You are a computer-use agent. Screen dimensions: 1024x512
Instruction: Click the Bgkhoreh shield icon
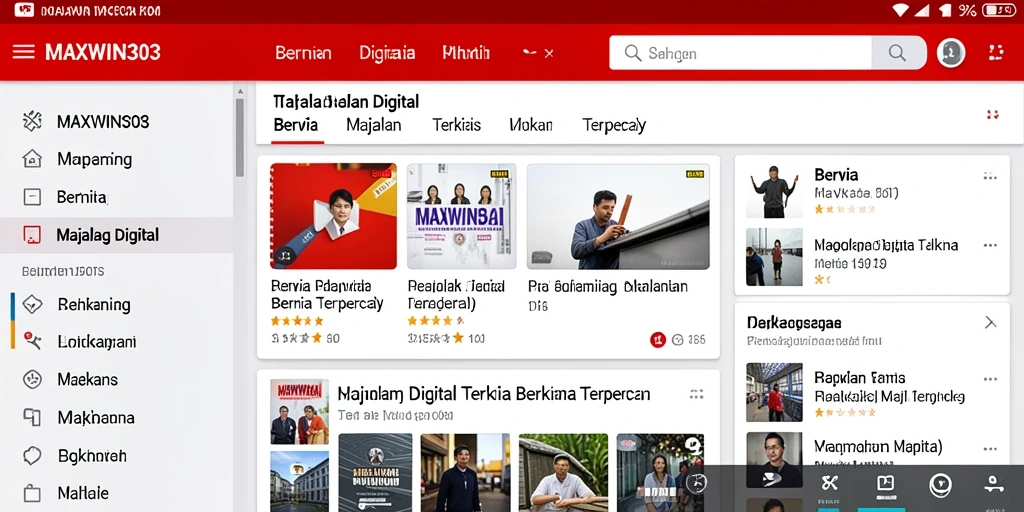[x=32, y=455]
